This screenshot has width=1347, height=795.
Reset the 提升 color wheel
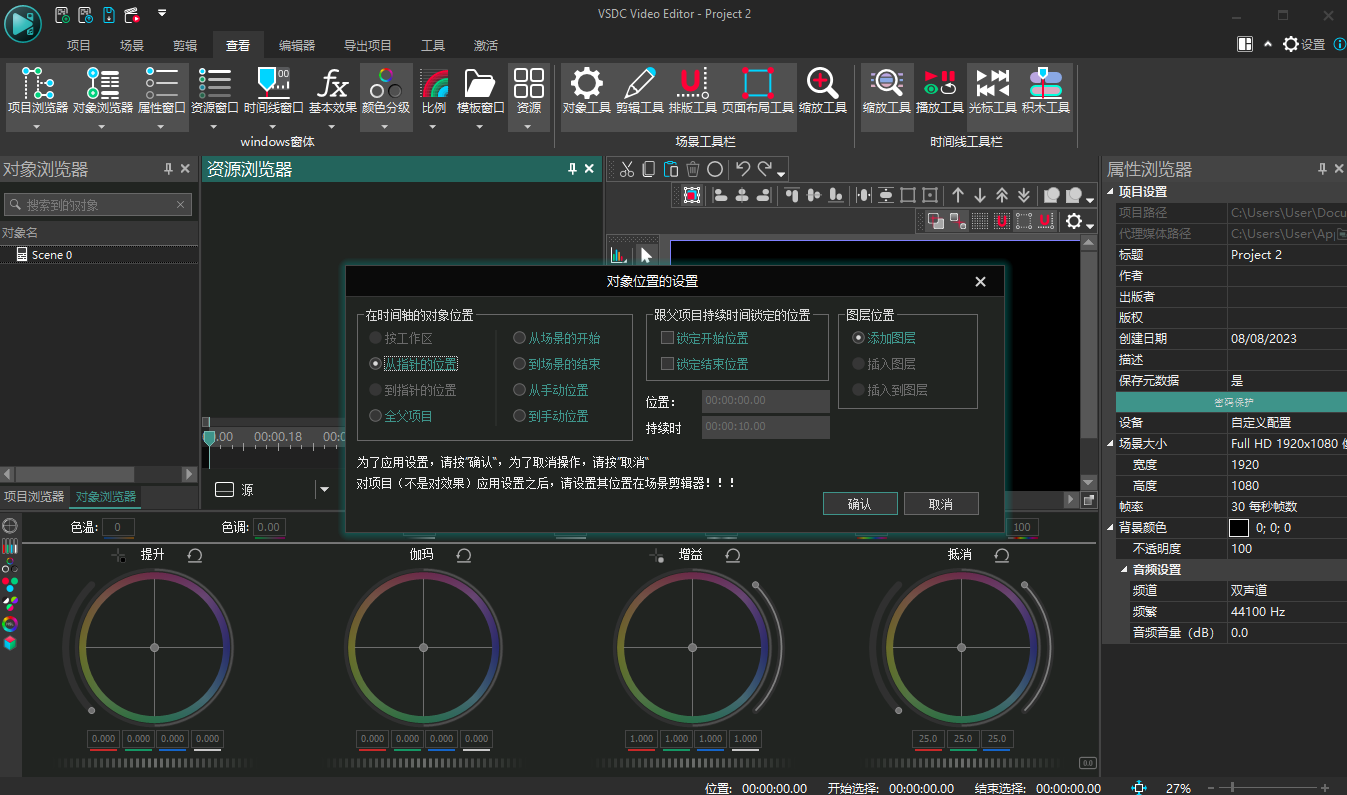click(195, 555)
